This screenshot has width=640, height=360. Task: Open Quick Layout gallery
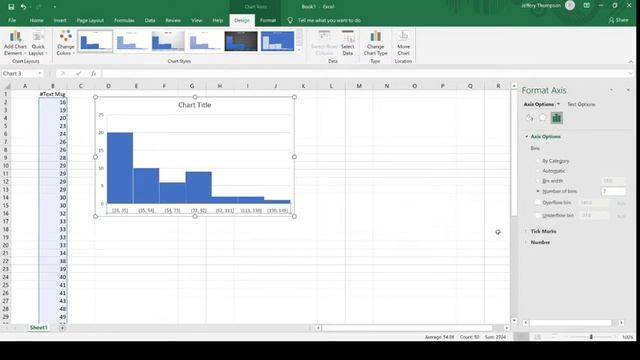(38, 43)
